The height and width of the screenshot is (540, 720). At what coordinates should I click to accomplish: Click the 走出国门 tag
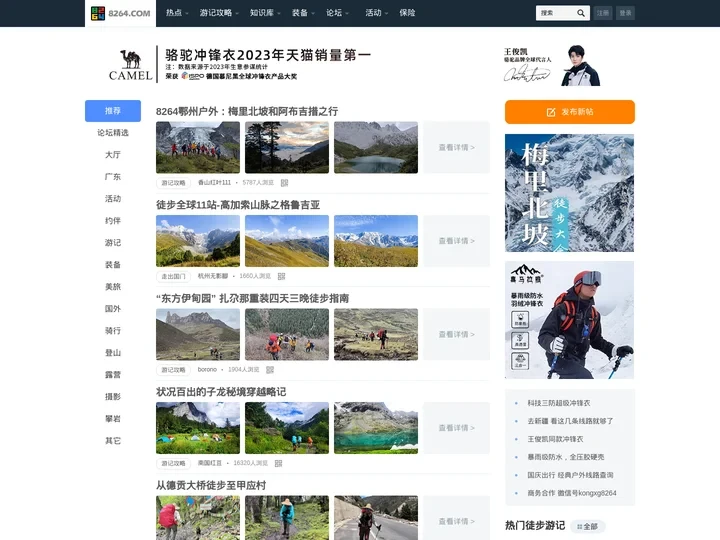click(x=173, y=276)
